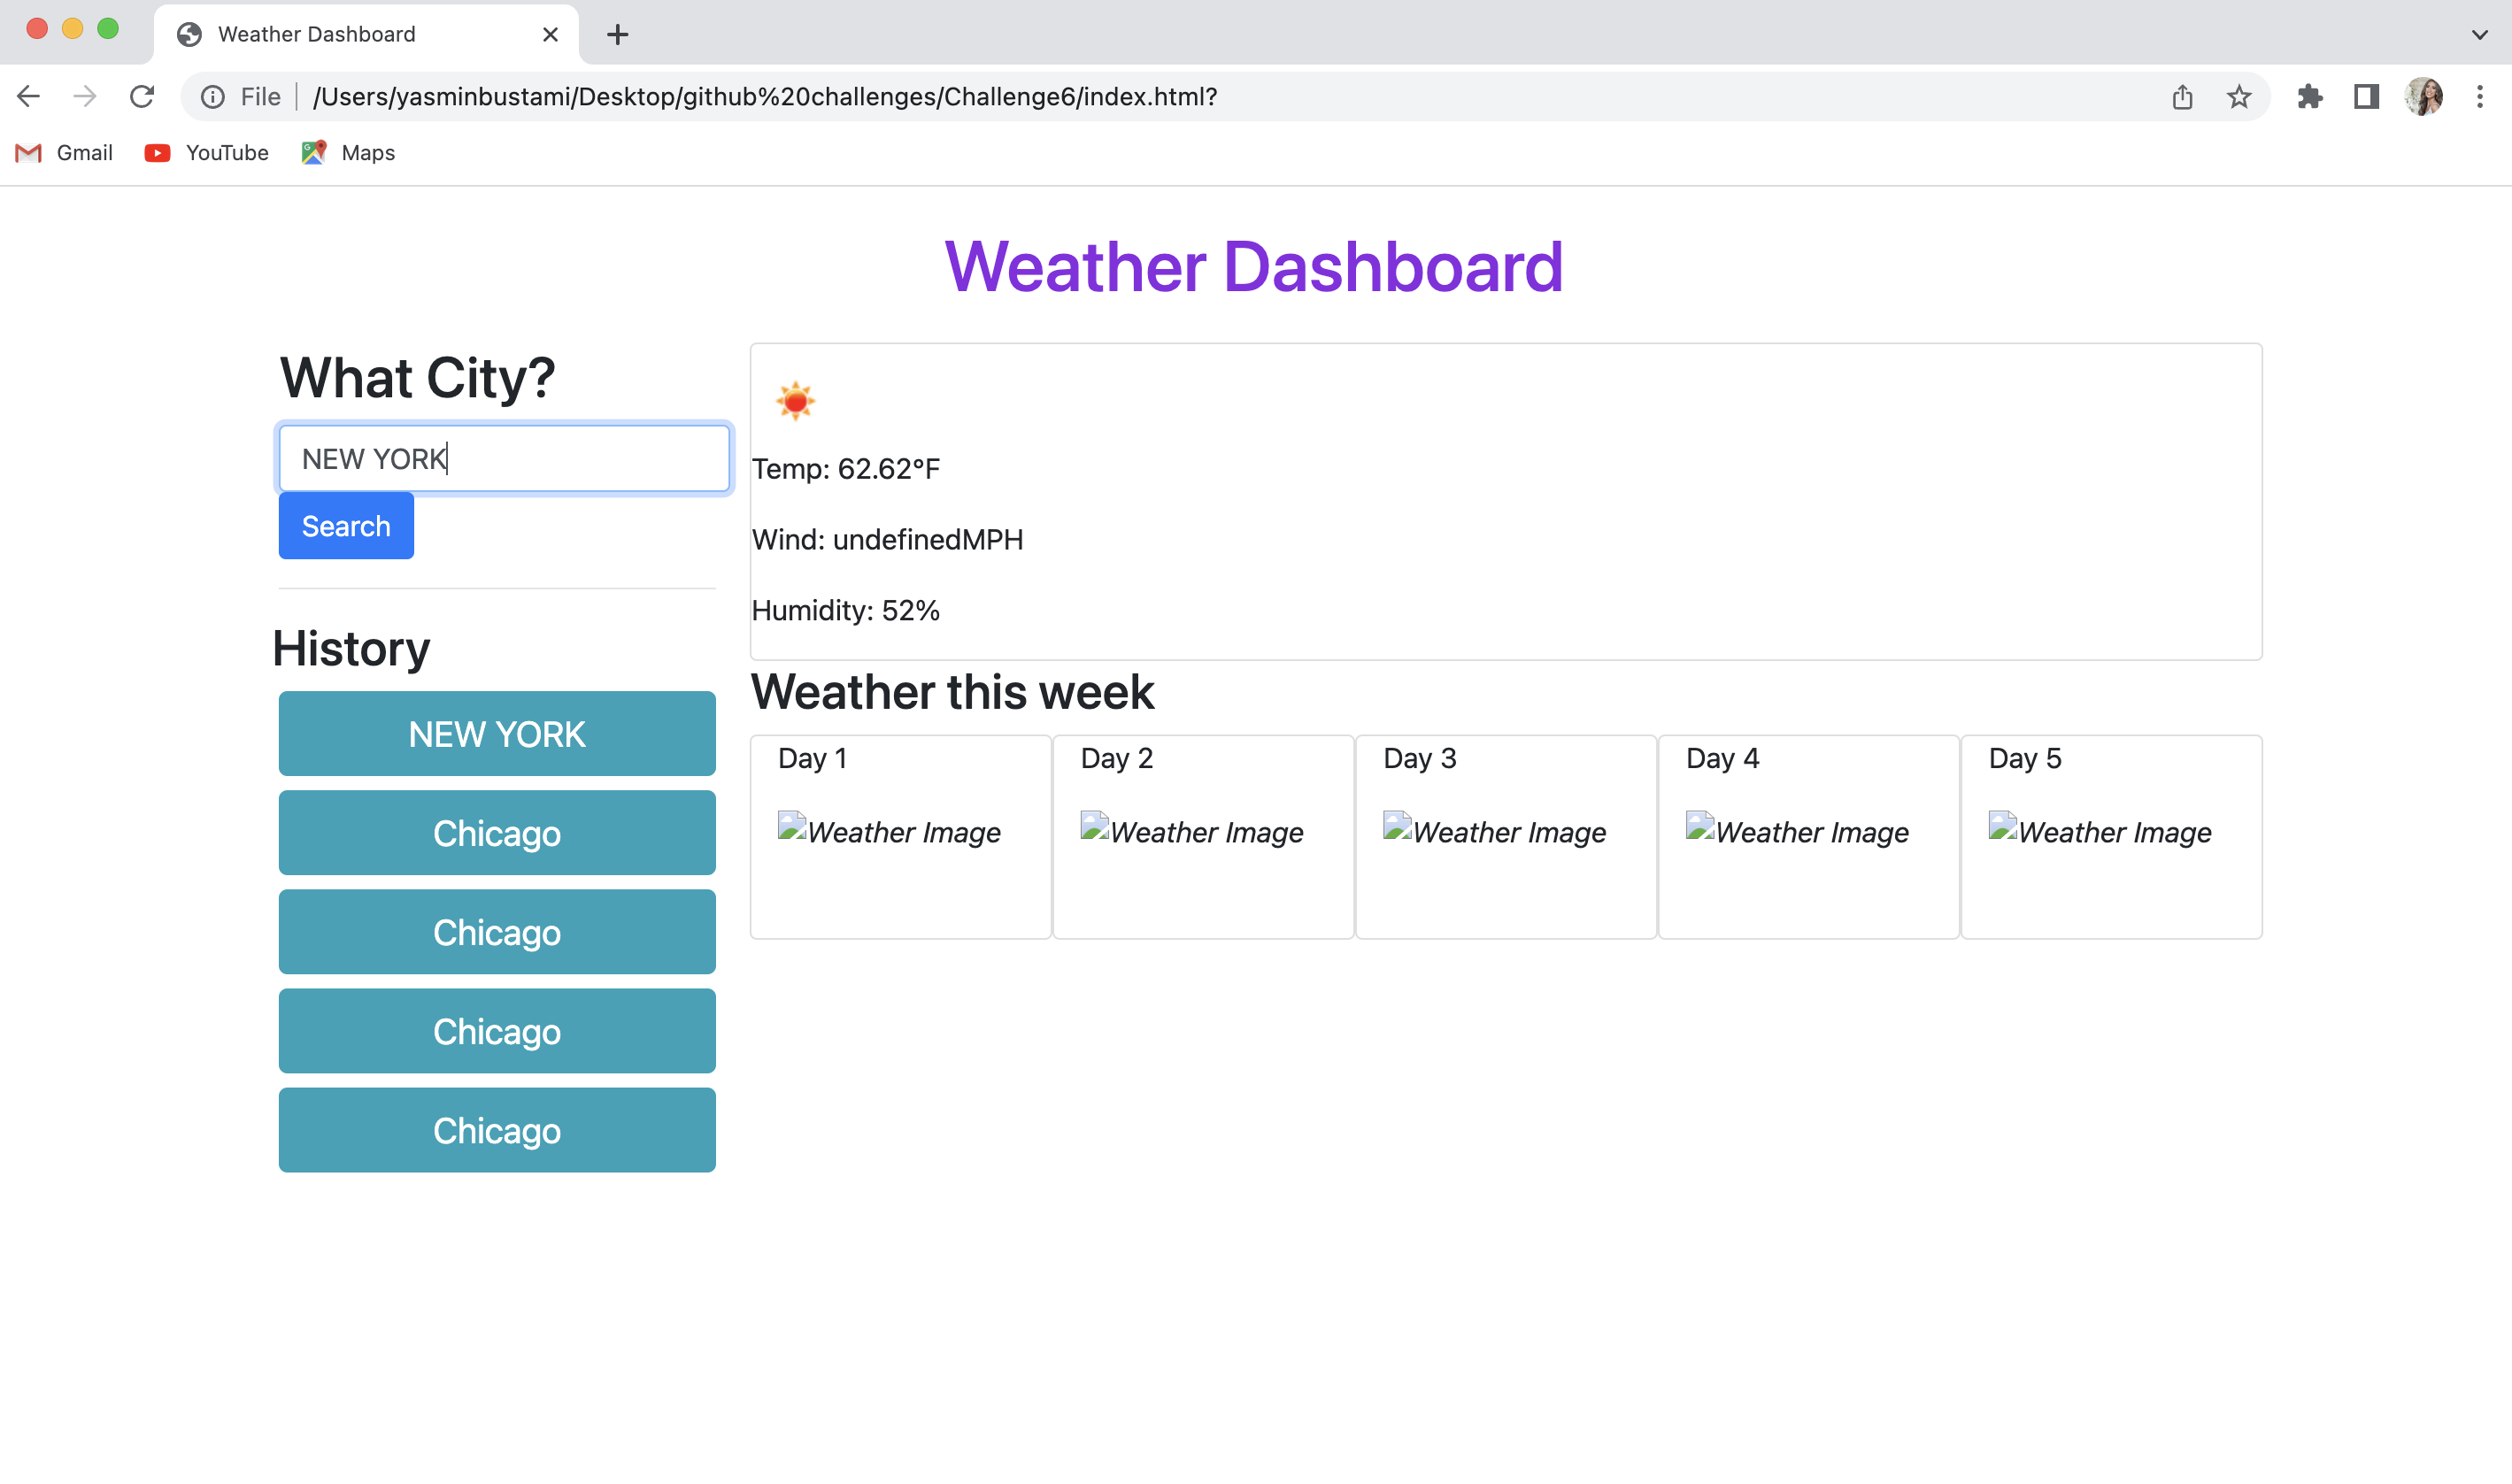Toggle the browser side panel icon
Image resolution: width=2512 pixels, height=1484 pixels.
click(2366, 97)
